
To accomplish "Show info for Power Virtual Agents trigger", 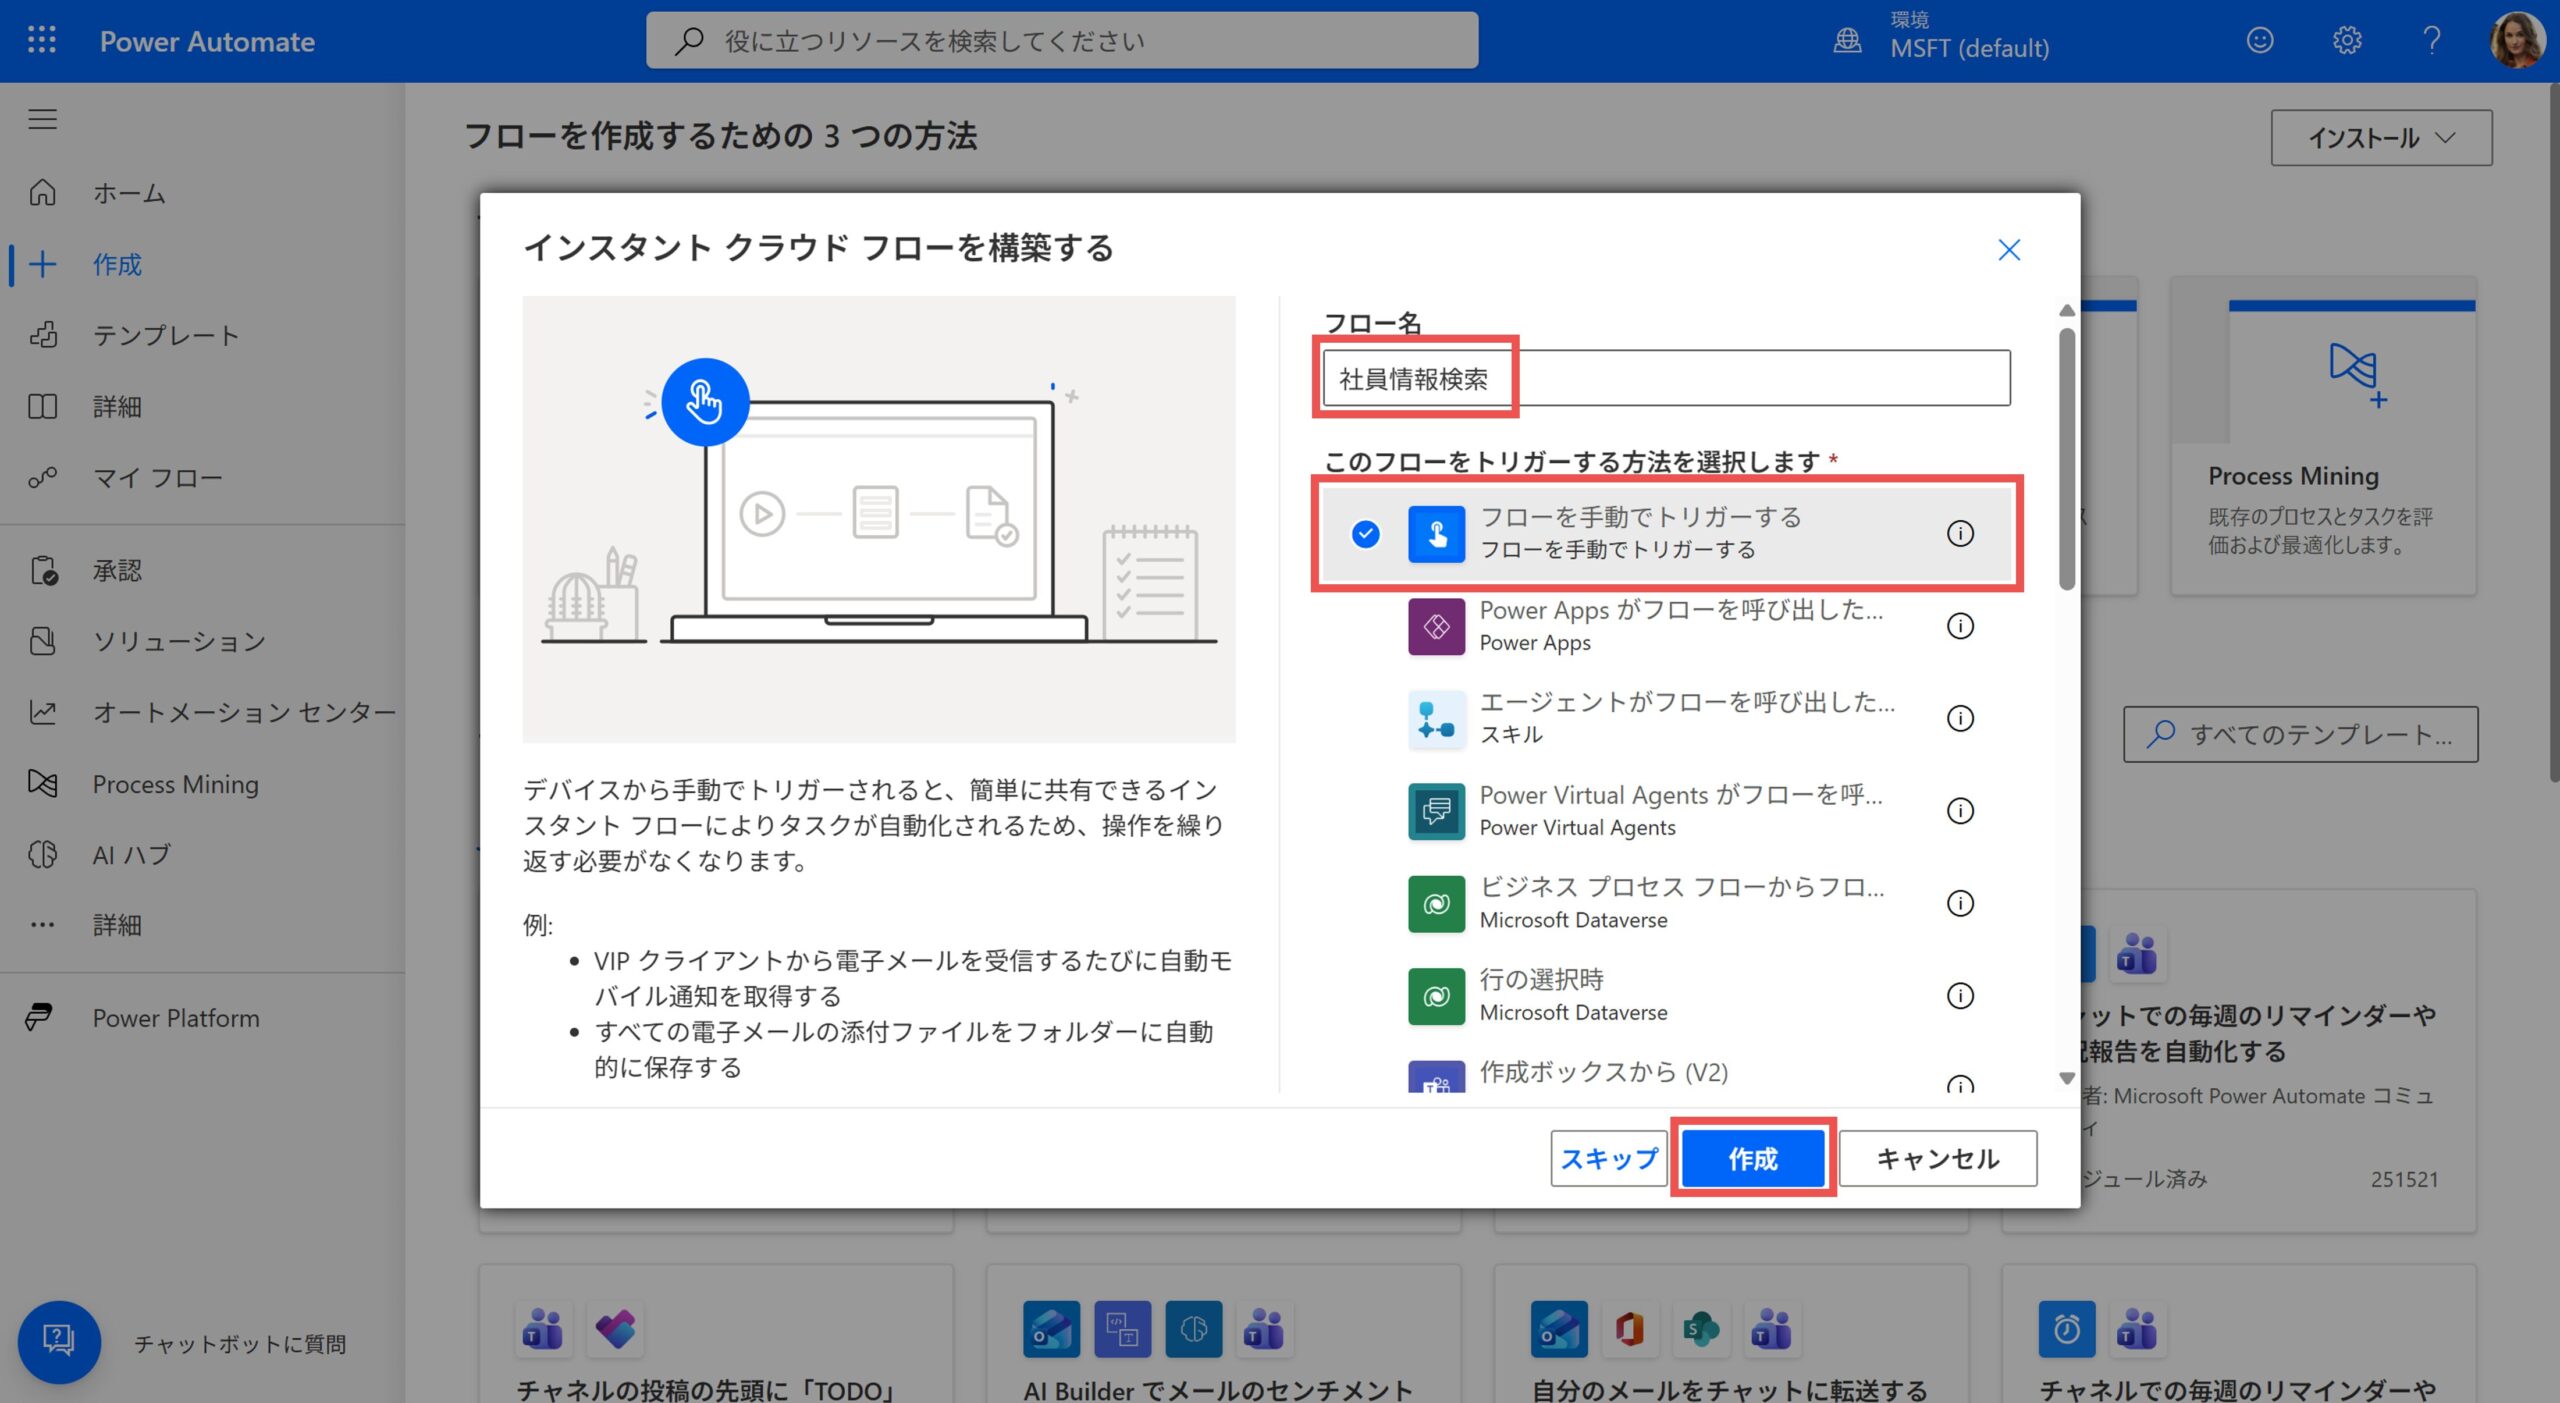I will pyautogui.click(x=1960, y=810).
